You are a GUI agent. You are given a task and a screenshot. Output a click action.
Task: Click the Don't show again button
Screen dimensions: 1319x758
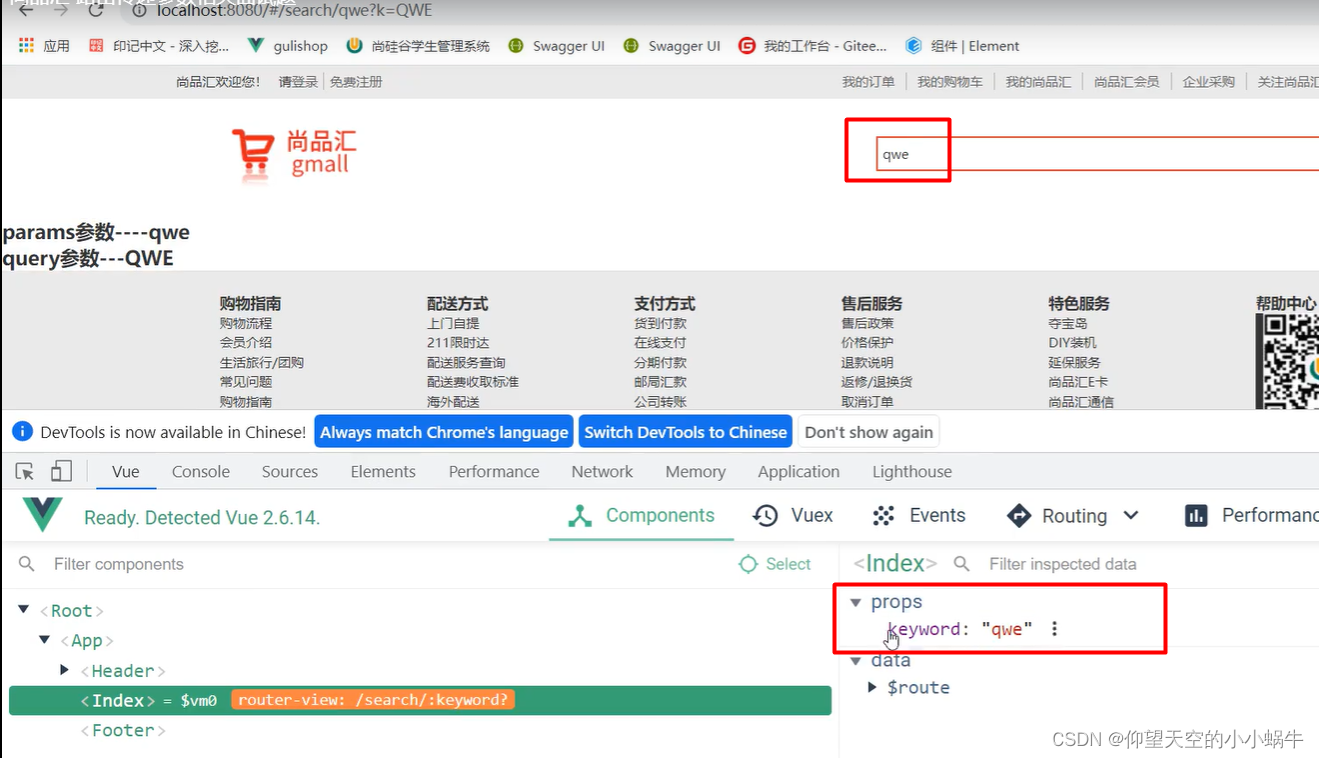coord(869,432)
